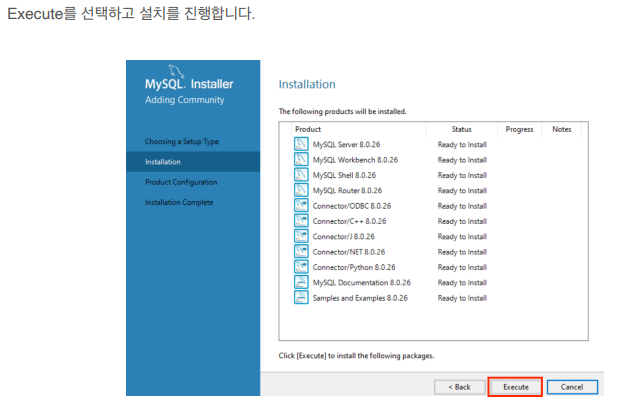Click the MySQL Shell 8.0.26 product icon
622x405 pixels.
[x=301, y=175]
